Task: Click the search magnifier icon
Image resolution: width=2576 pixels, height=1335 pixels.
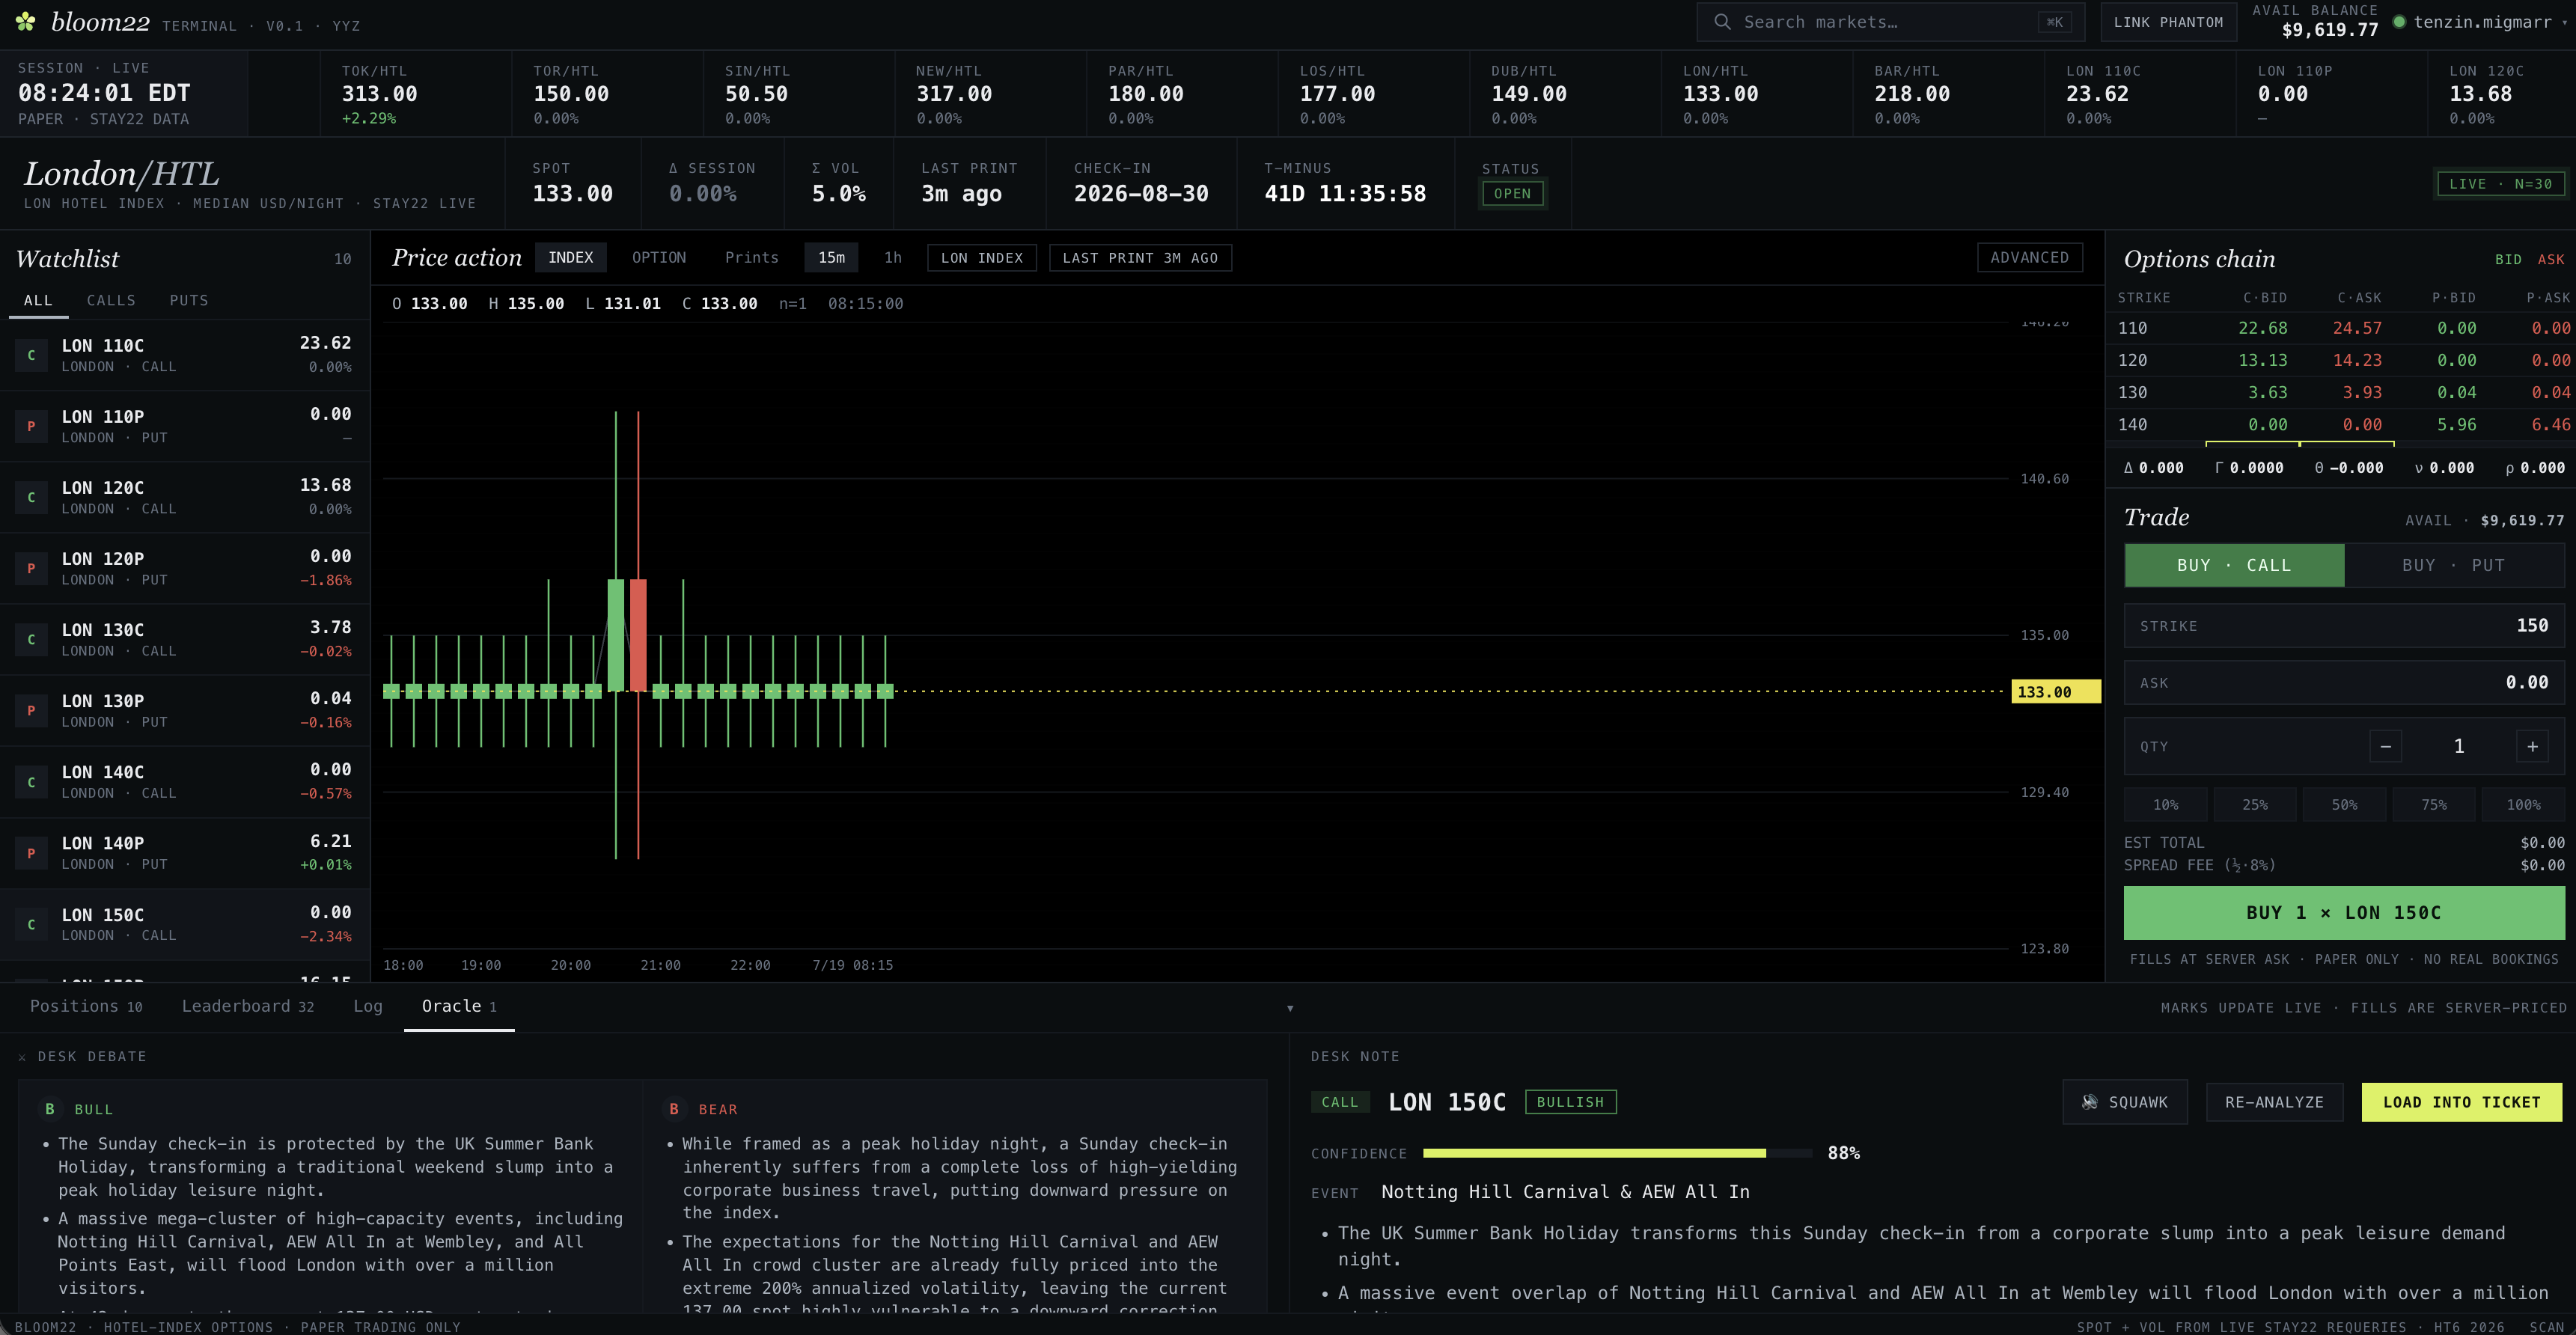Action: (x=1722, y=22)
